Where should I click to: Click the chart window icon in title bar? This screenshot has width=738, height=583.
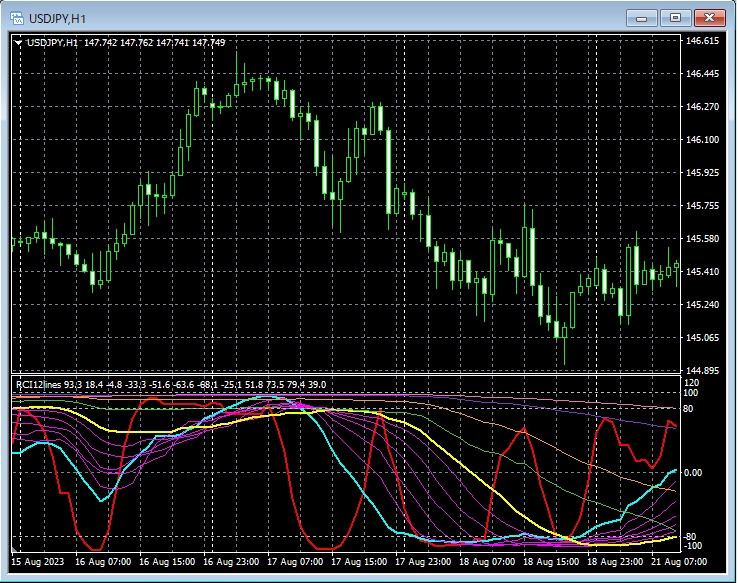(17, 18)
